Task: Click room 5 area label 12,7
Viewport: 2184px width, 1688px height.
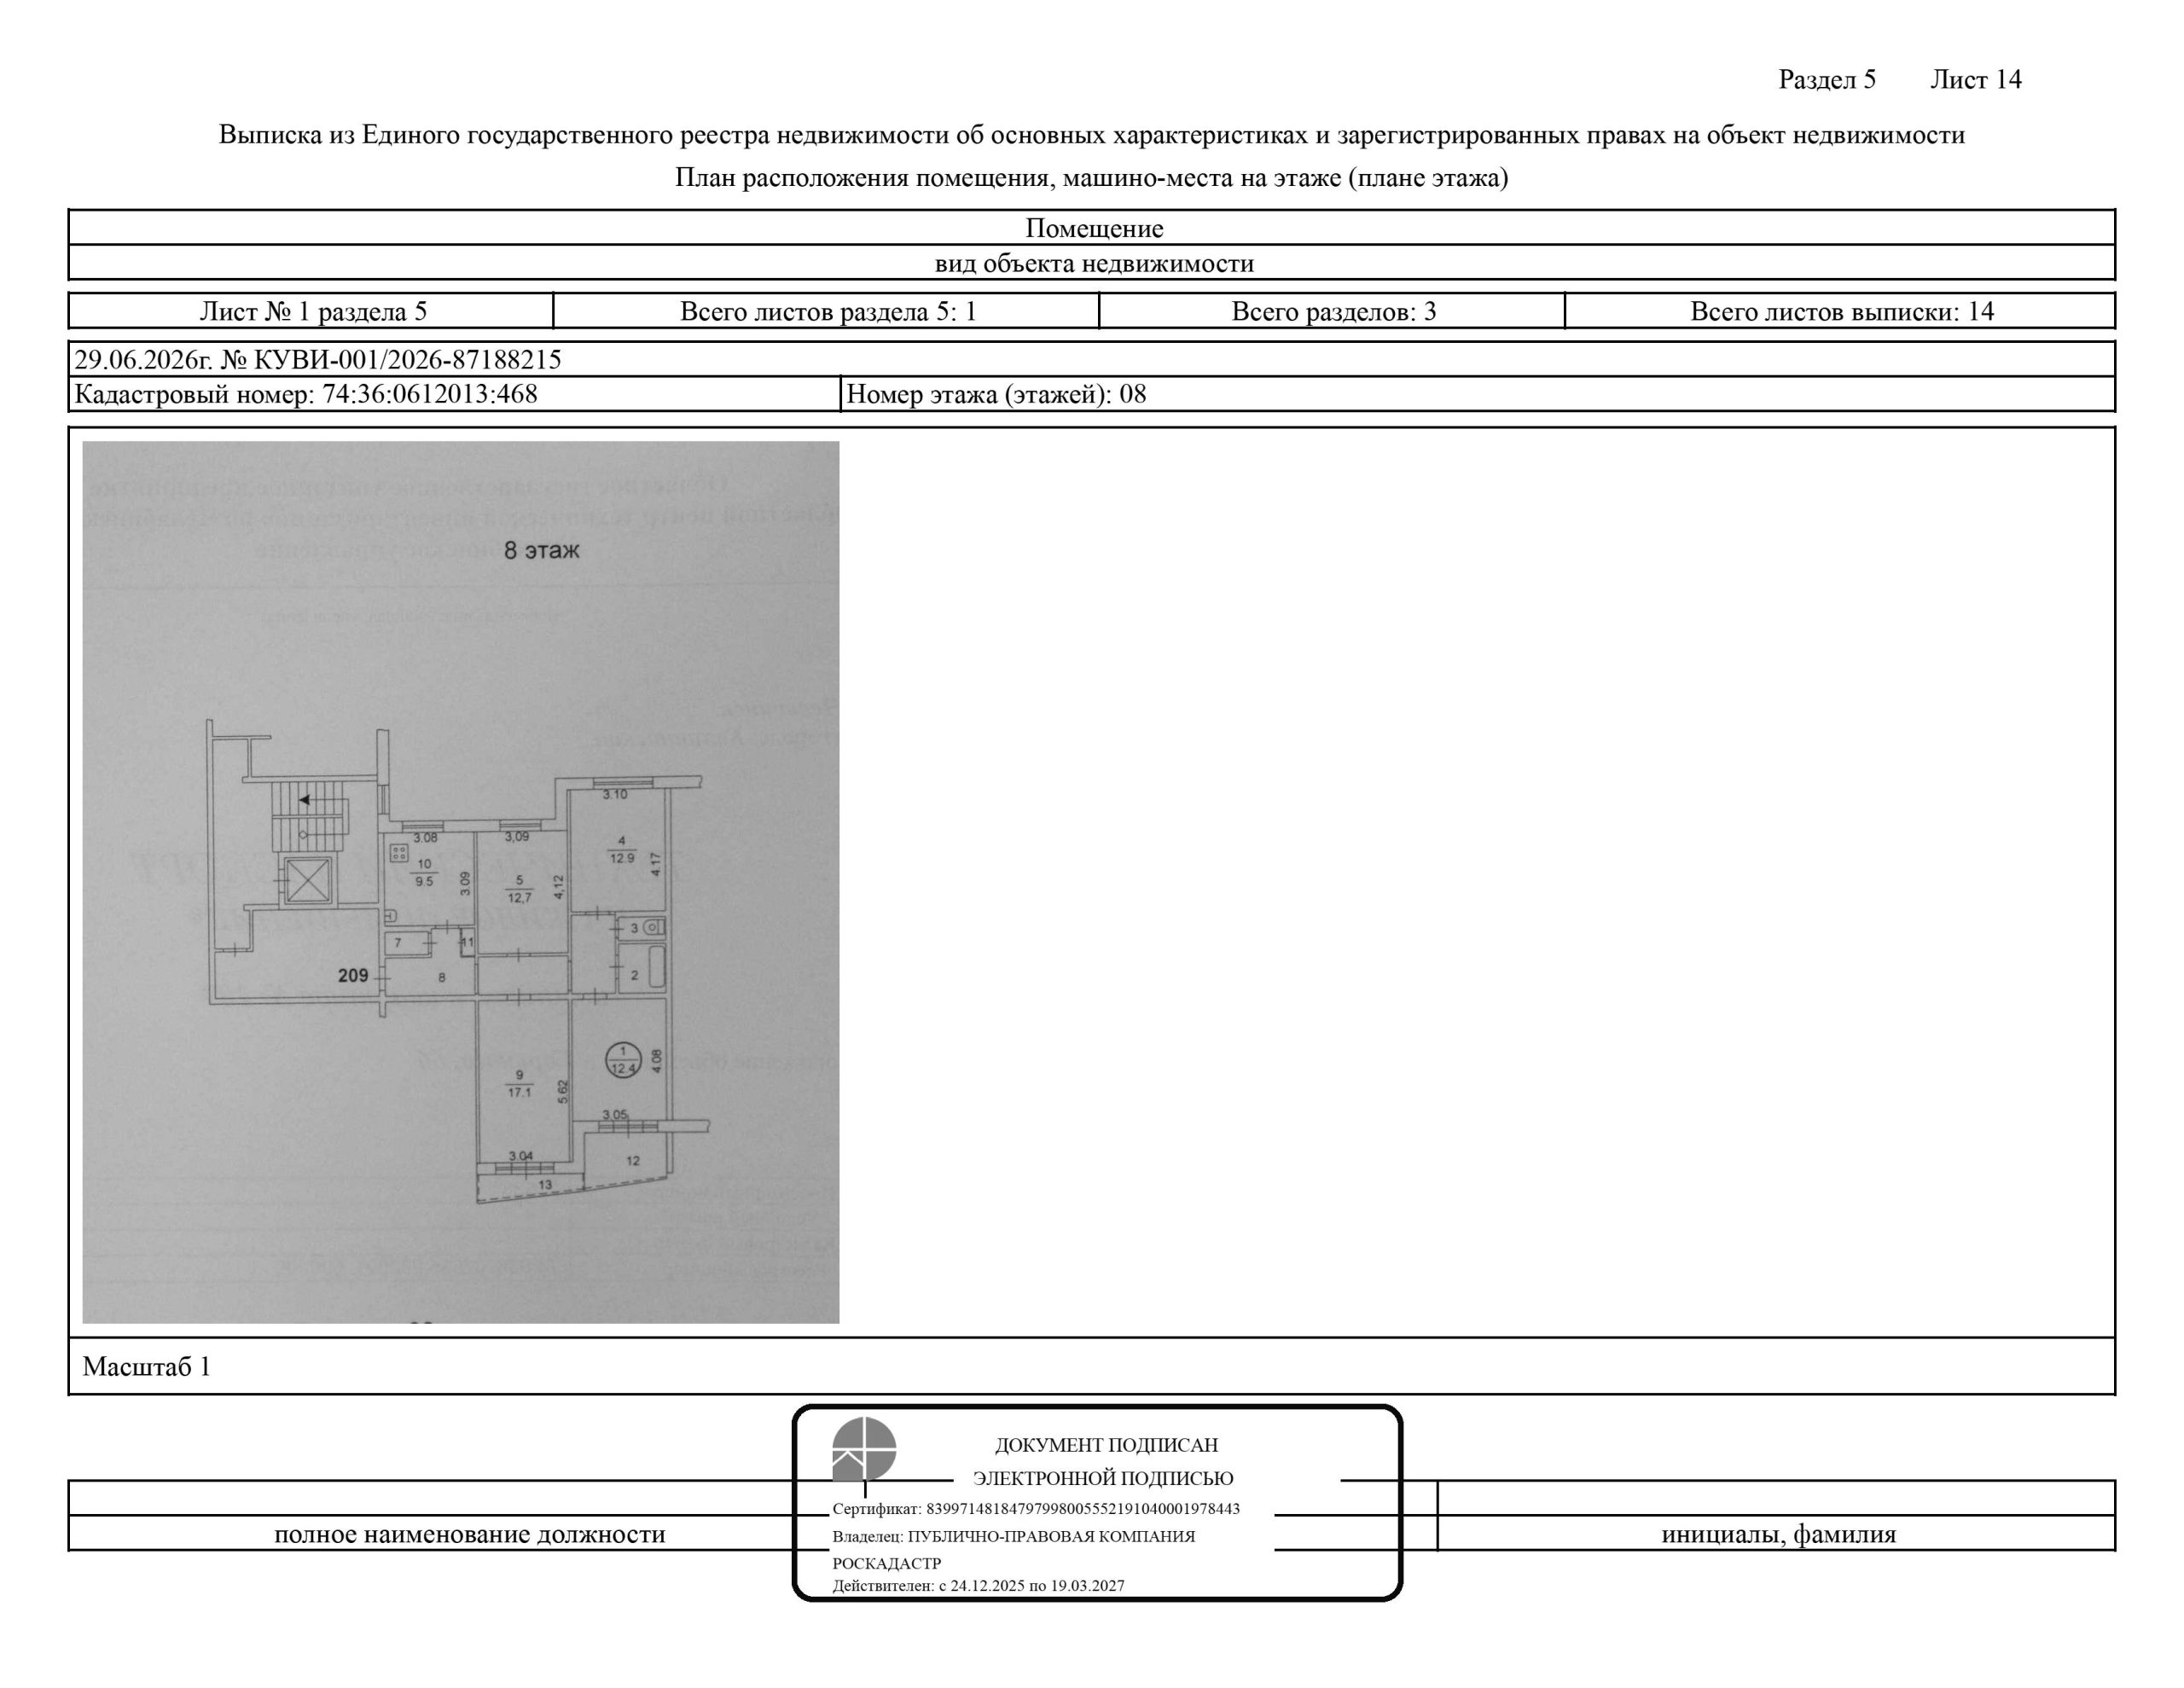Action: [x=519, y=898]
